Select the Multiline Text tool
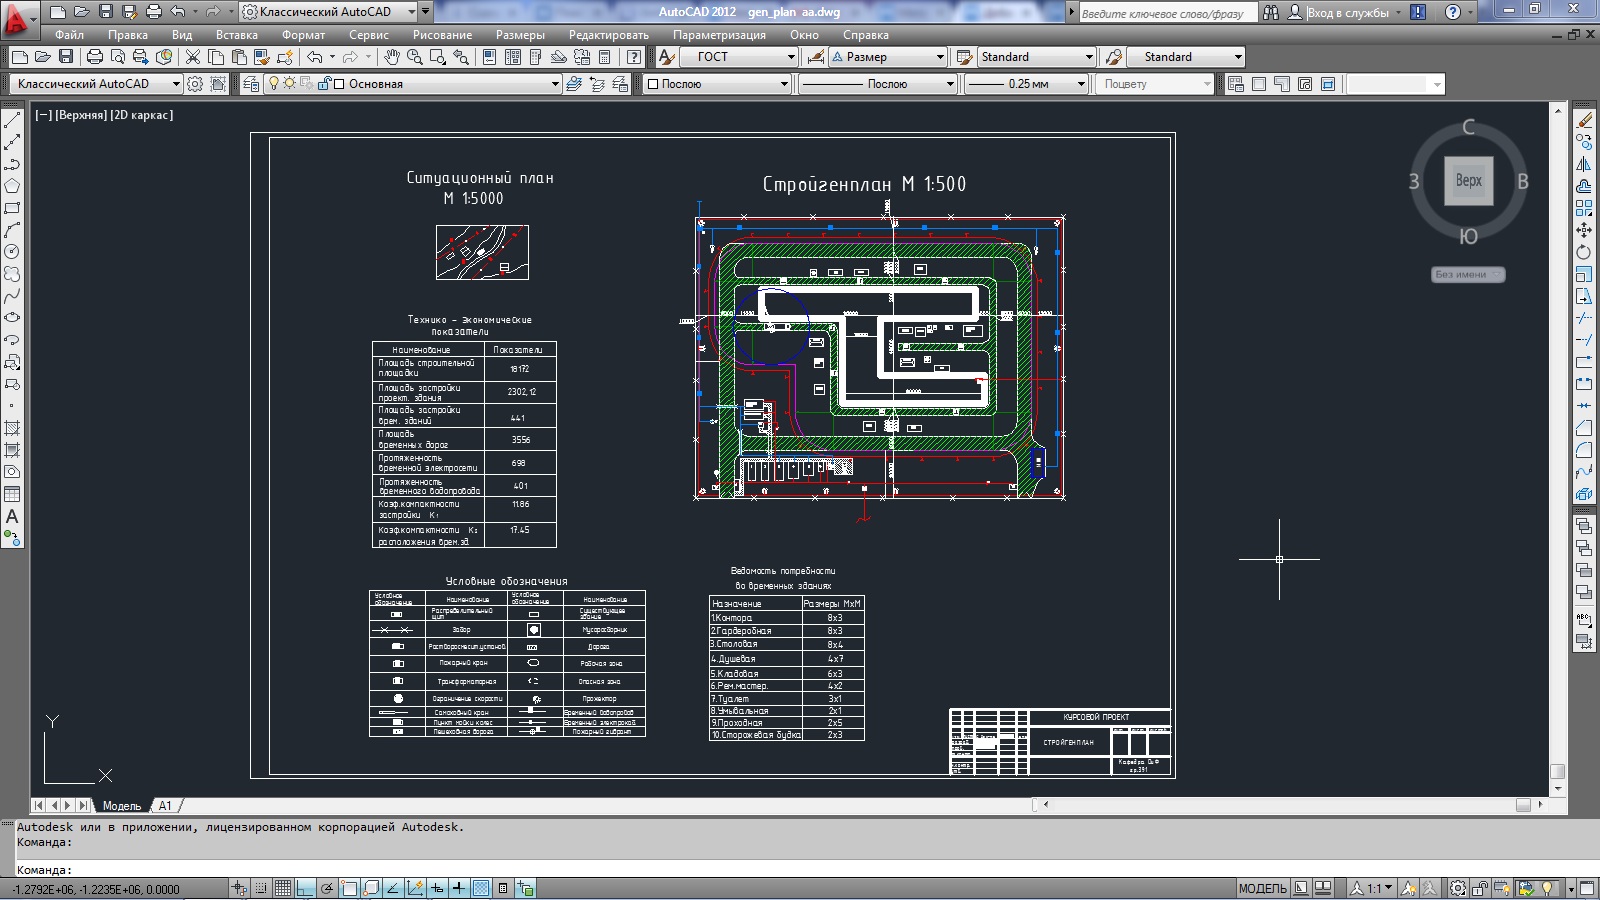This screenshot has width=1600, height=900. 12,517
